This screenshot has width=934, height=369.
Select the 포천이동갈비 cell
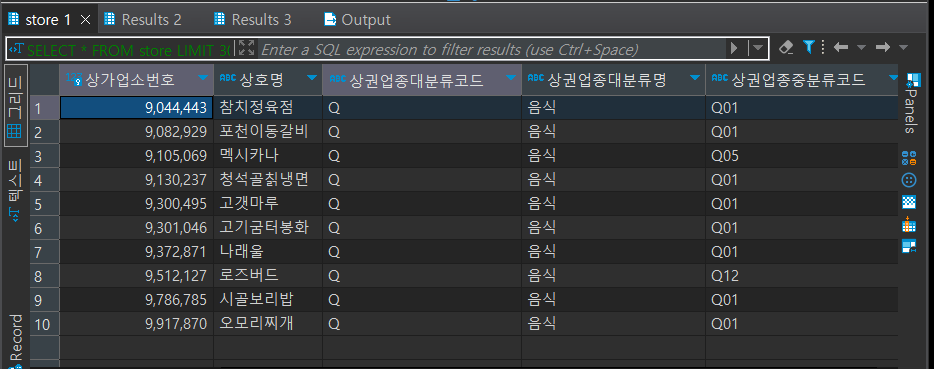(x=268, y=132)
